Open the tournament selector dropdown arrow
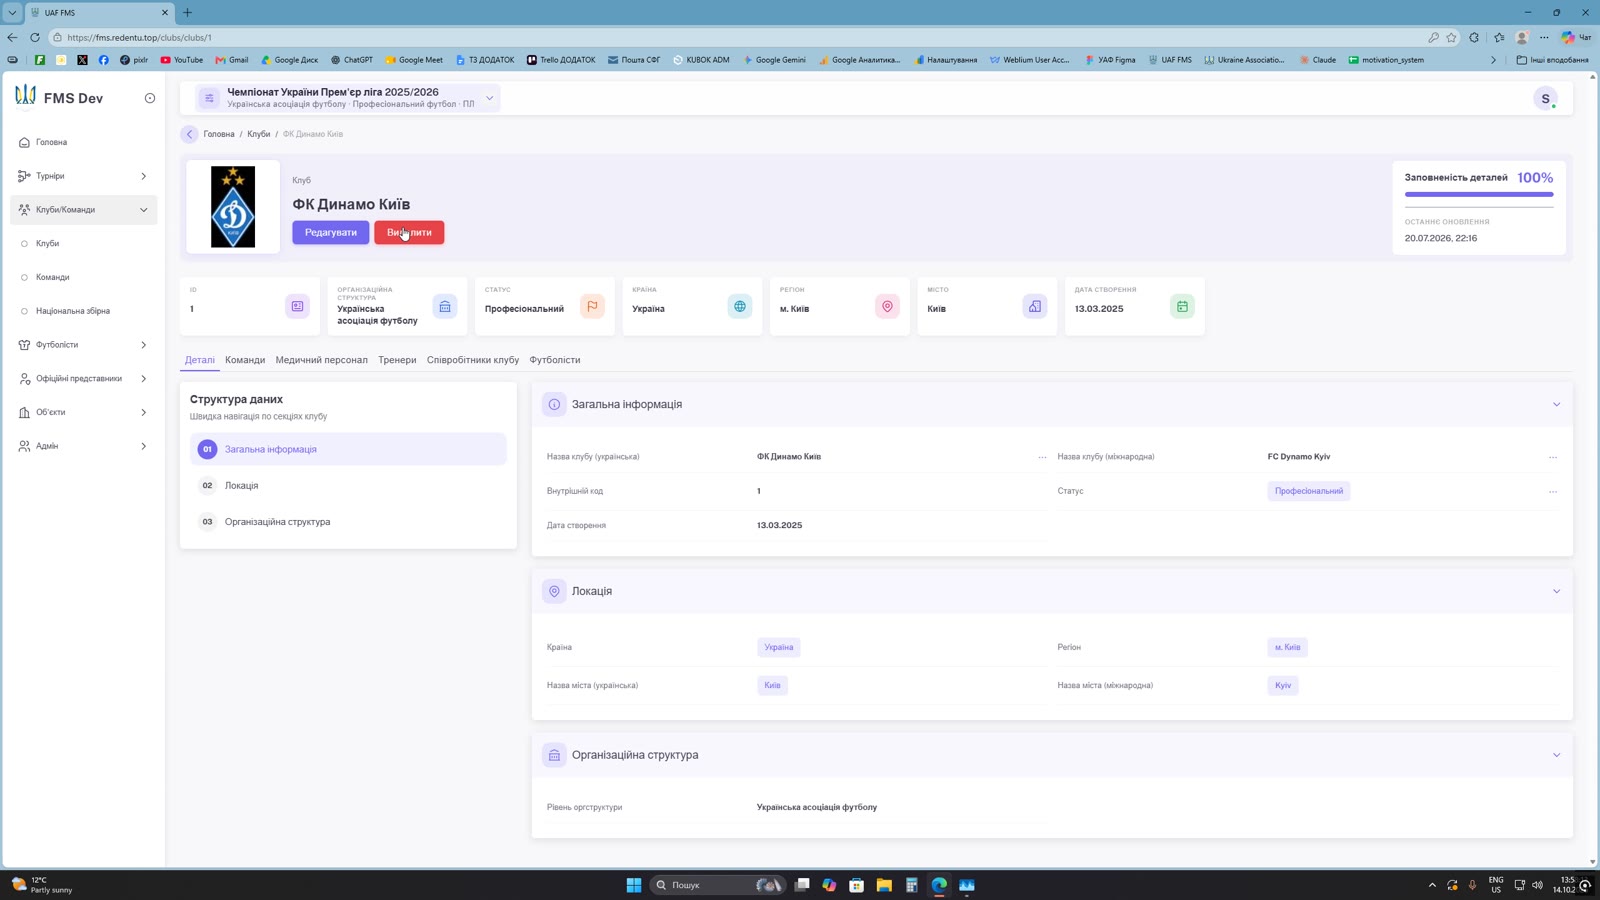 [x=490, y=98]
